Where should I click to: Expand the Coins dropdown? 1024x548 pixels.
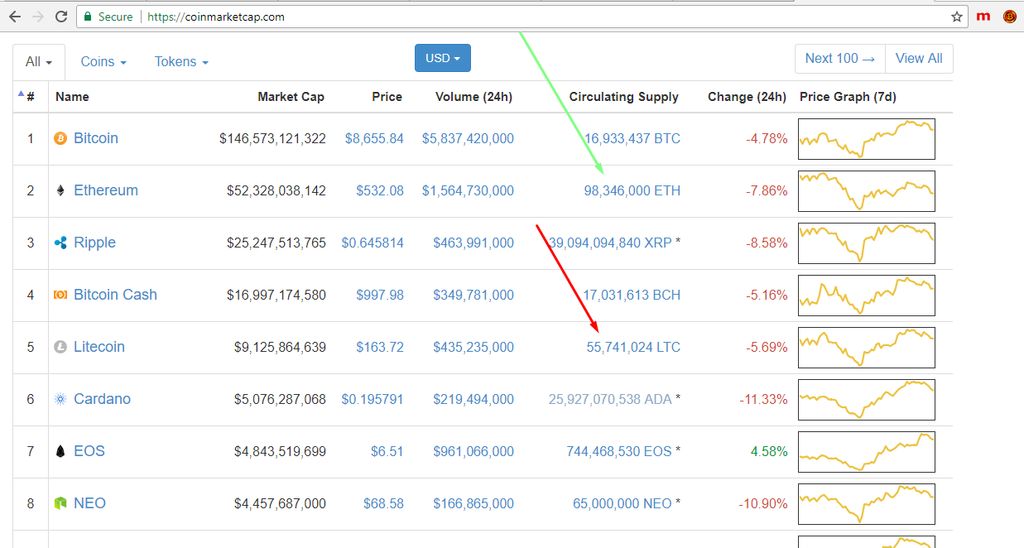click(x=103, y=62)
